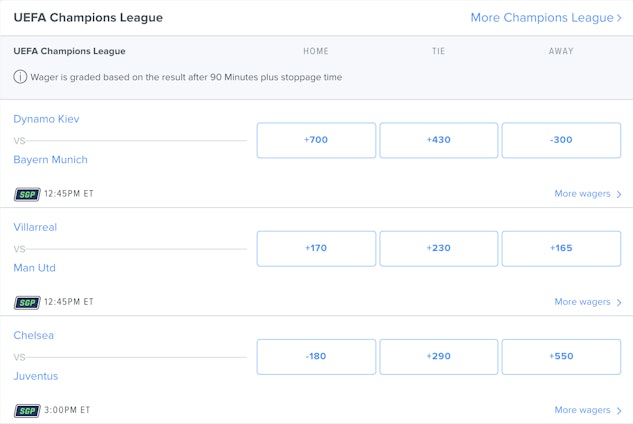This screenshot has height=424, width=633.
Task: Select the +430 tie odds
Action: pyautogui.click(x=439, y=140)
